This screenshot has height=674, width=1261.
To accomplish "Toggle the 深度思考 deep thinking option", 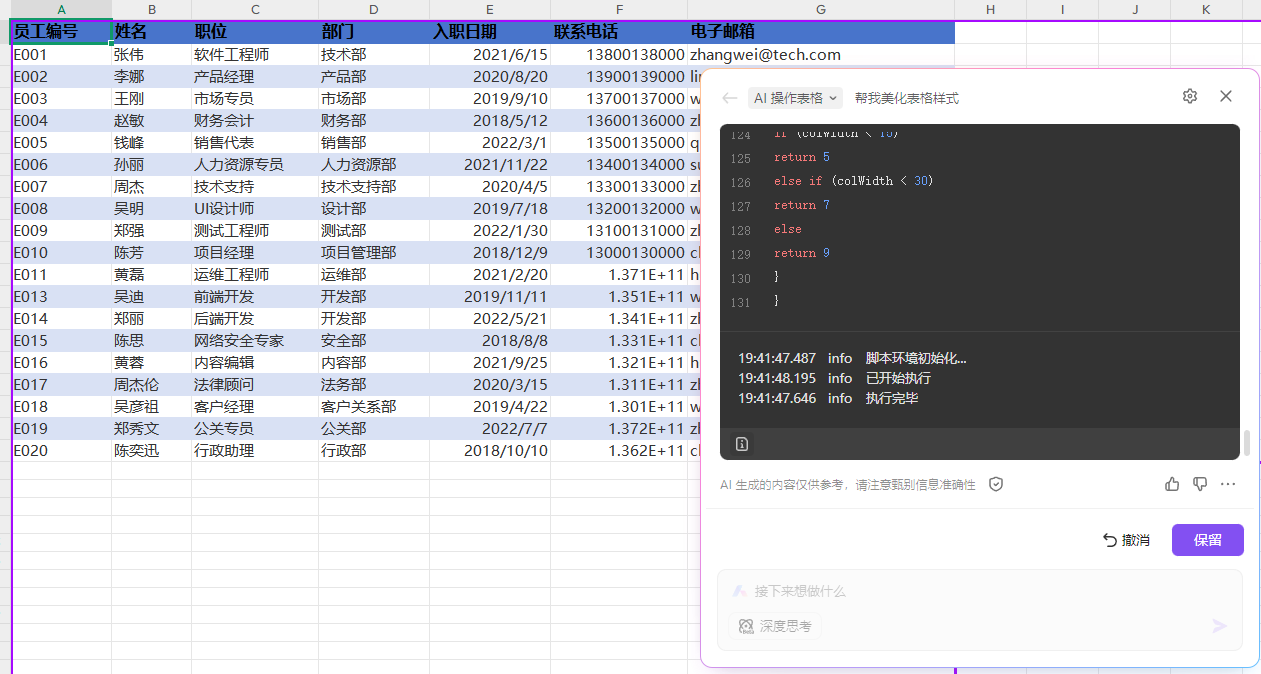I will point(775,626).
